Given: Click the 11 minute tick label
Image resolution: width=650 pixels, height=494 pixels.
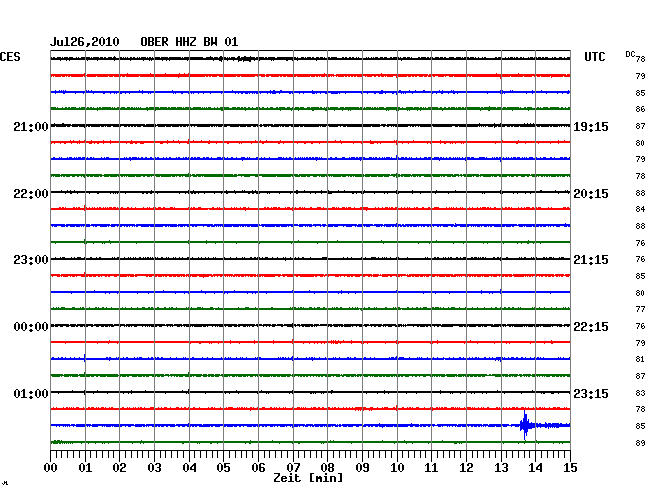Looking at the screenshot, I should tap(431, 467).
